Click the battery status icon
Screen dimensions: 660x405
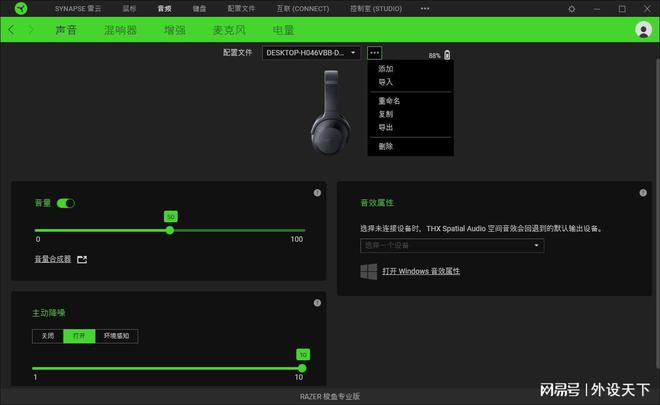(447, 55)
